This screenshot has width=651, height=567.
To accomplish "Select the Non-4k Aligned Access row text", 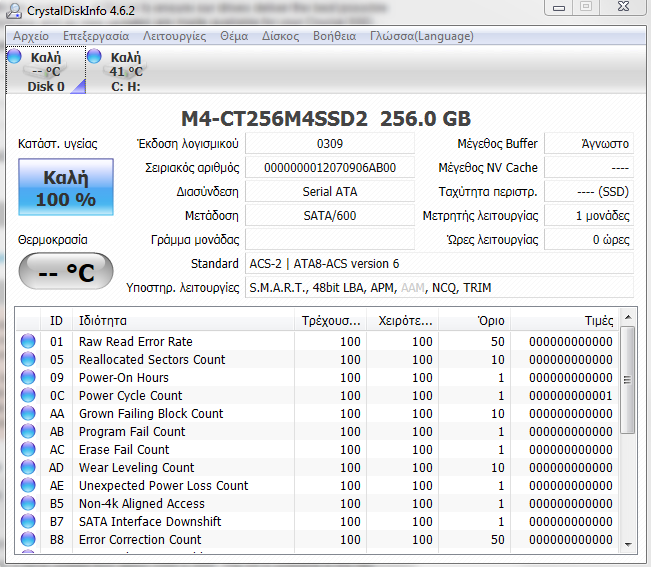I will 142,503.
